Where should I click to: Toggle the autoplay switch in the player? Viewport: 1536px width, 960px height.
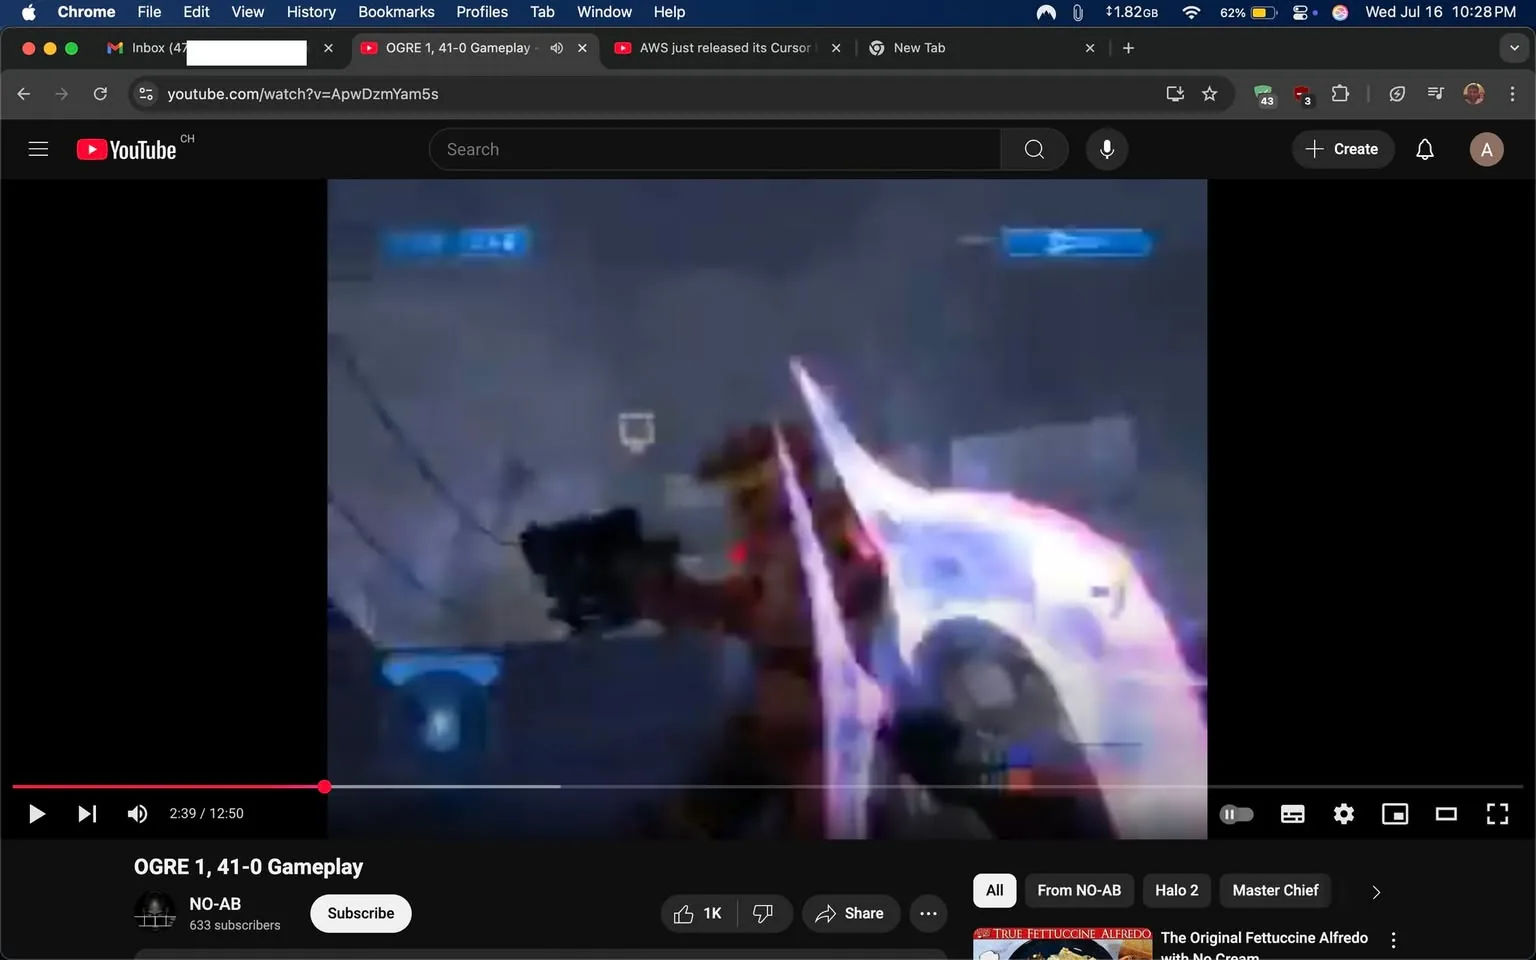[1236, 813]
